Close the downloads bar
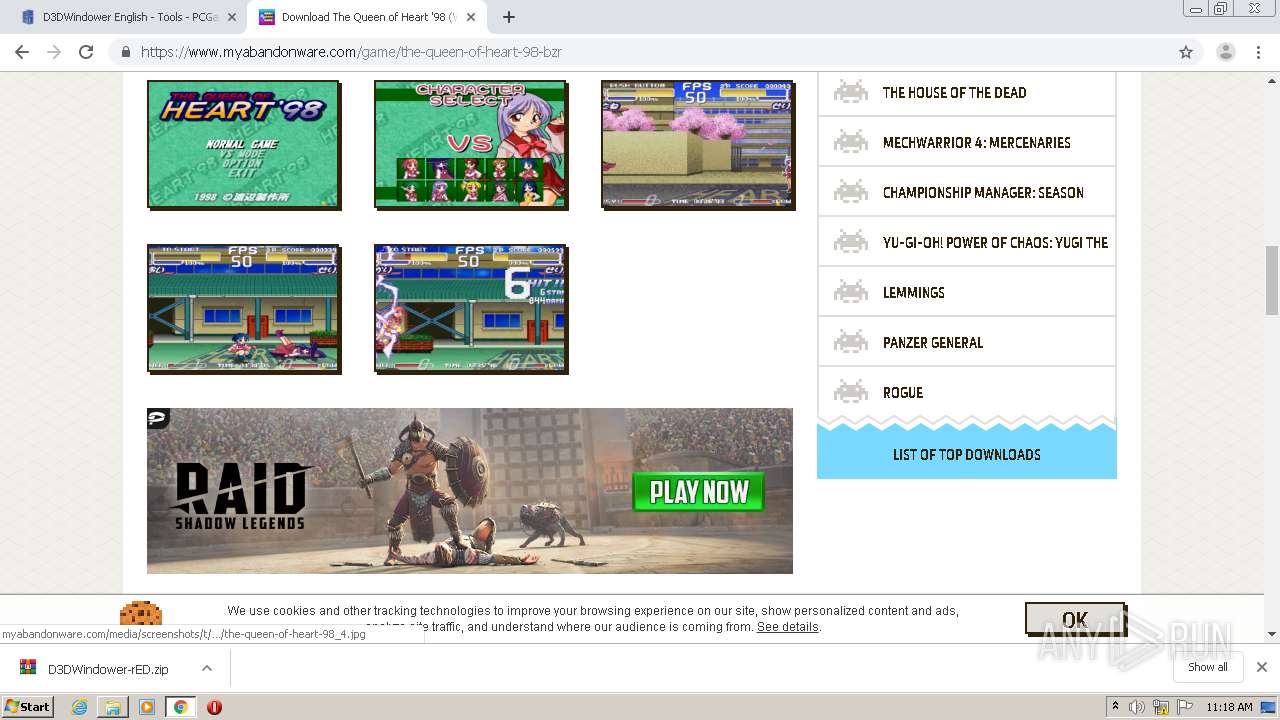This screenshot has height=720, width=1280. (1261, 667)
